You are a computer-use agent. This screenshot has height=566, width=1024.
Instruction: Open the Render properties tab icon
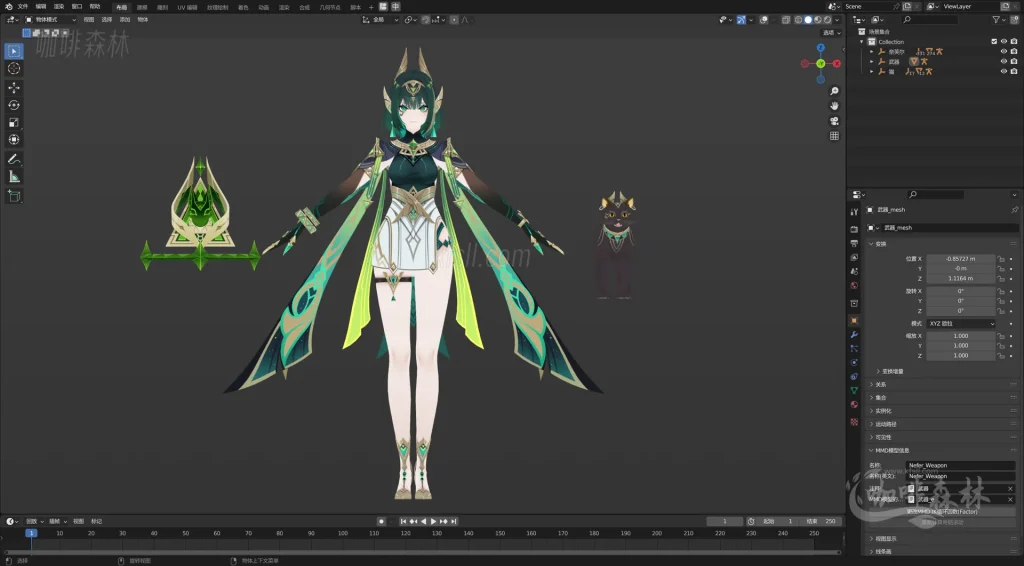854,229
